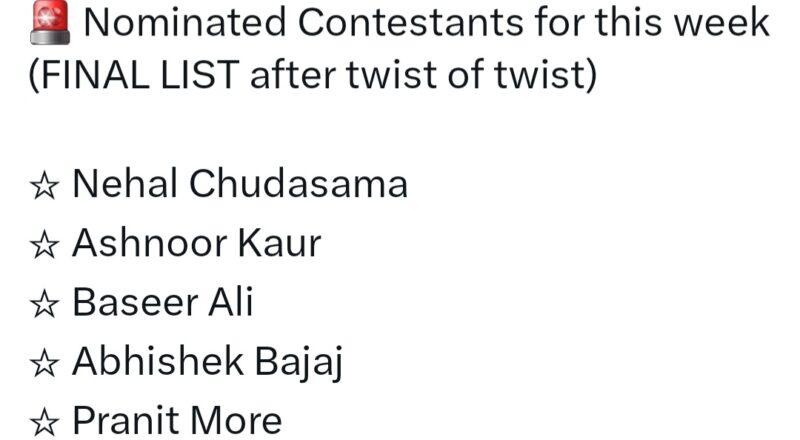Select the words FINAL LIST
This screenshot has height=440, width=800.
click(x=139, y=75)
